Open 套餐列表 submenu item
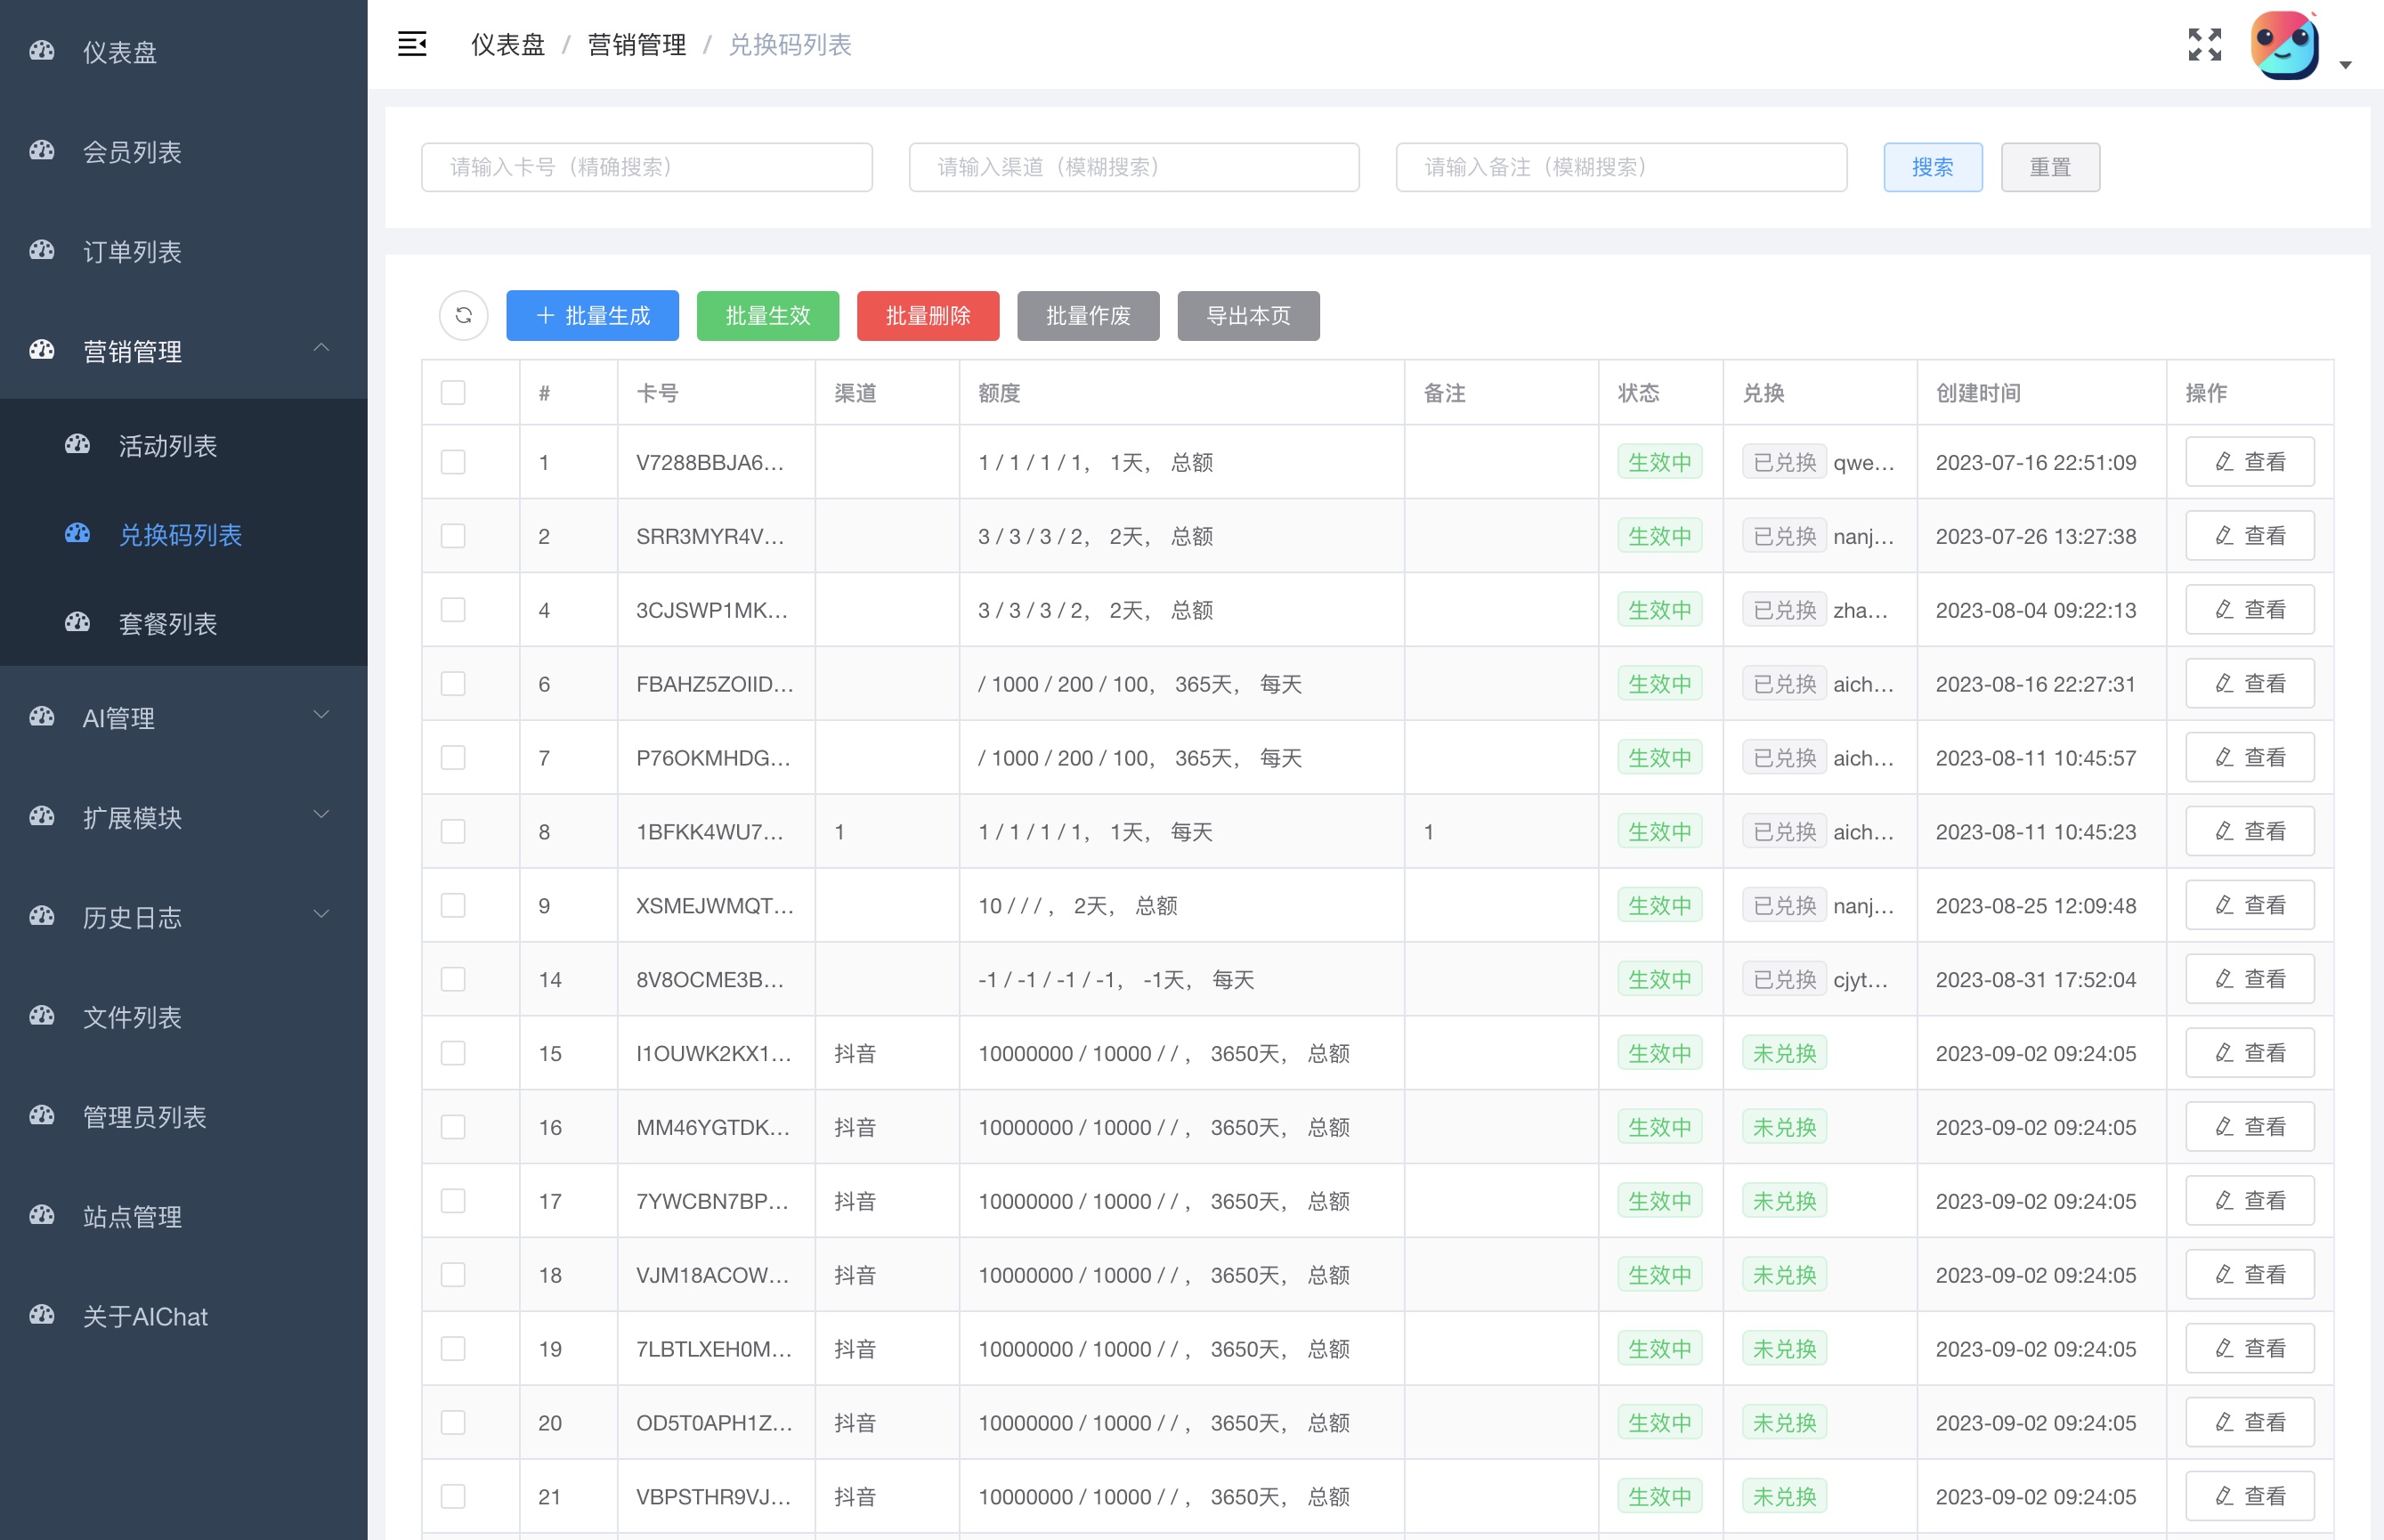This screenshot has width=2384, height=1540. tap(167, 623)
